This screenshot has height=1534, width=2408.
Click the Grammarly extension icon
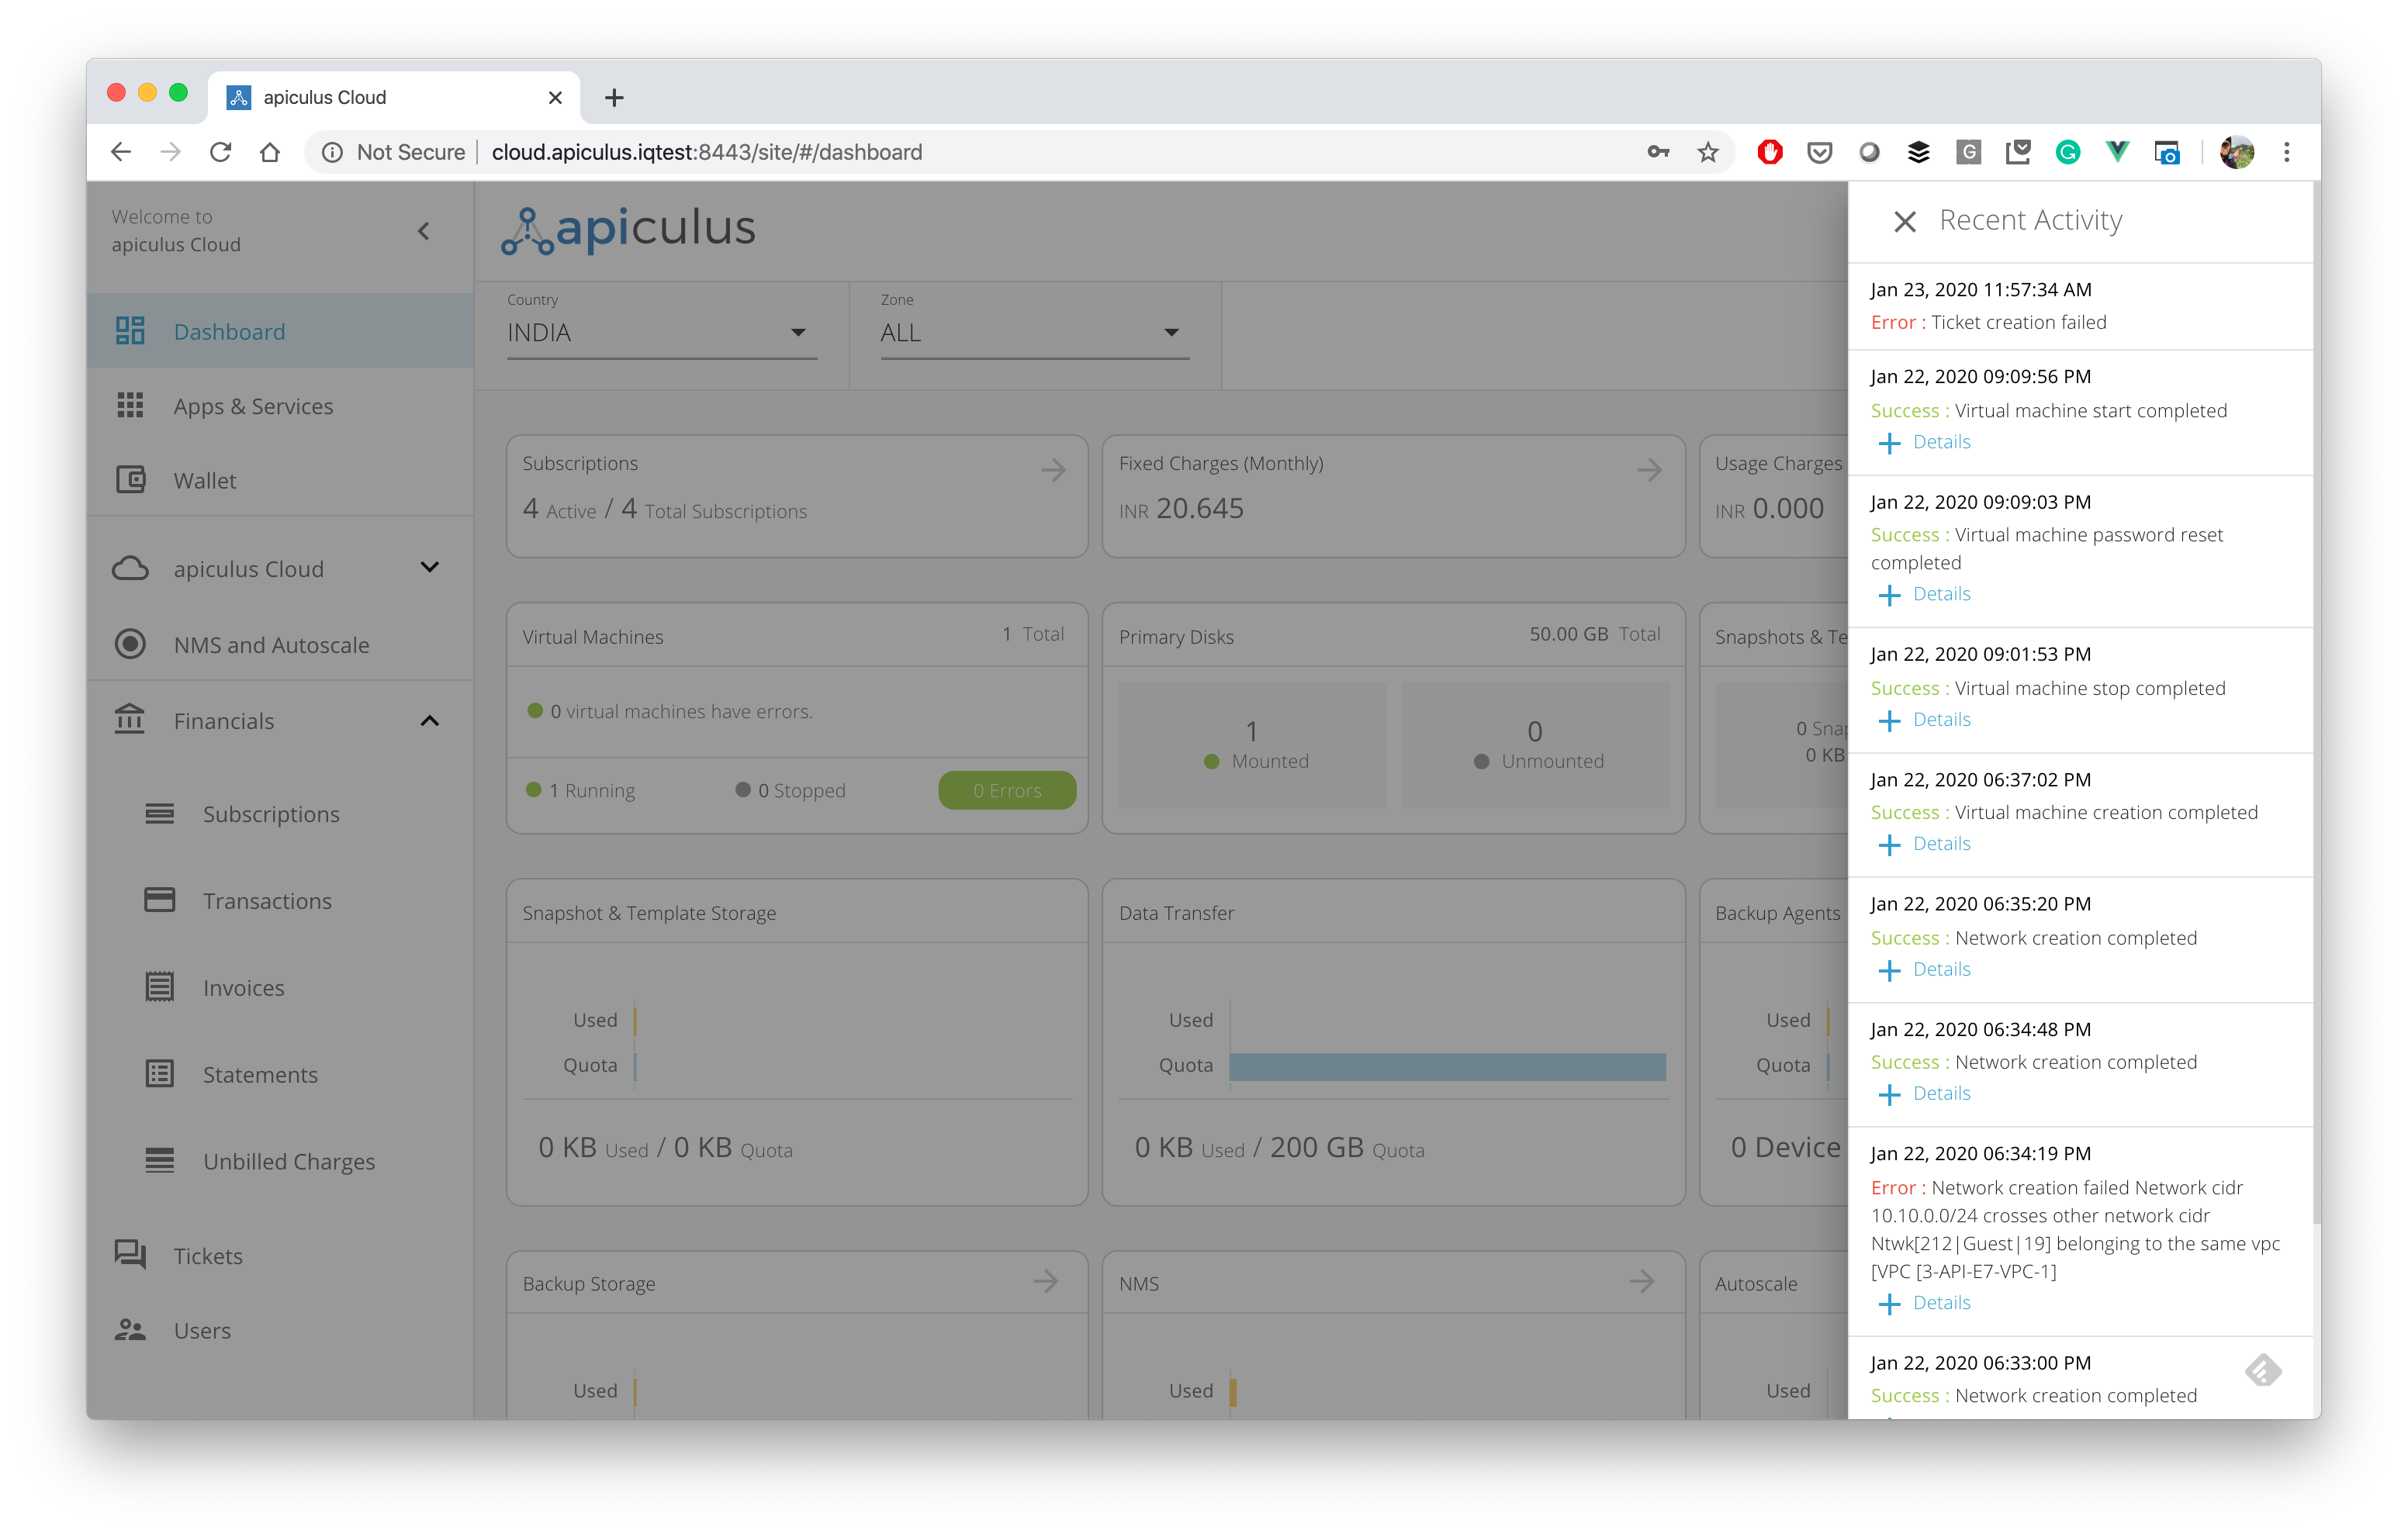pos(2068,152)
